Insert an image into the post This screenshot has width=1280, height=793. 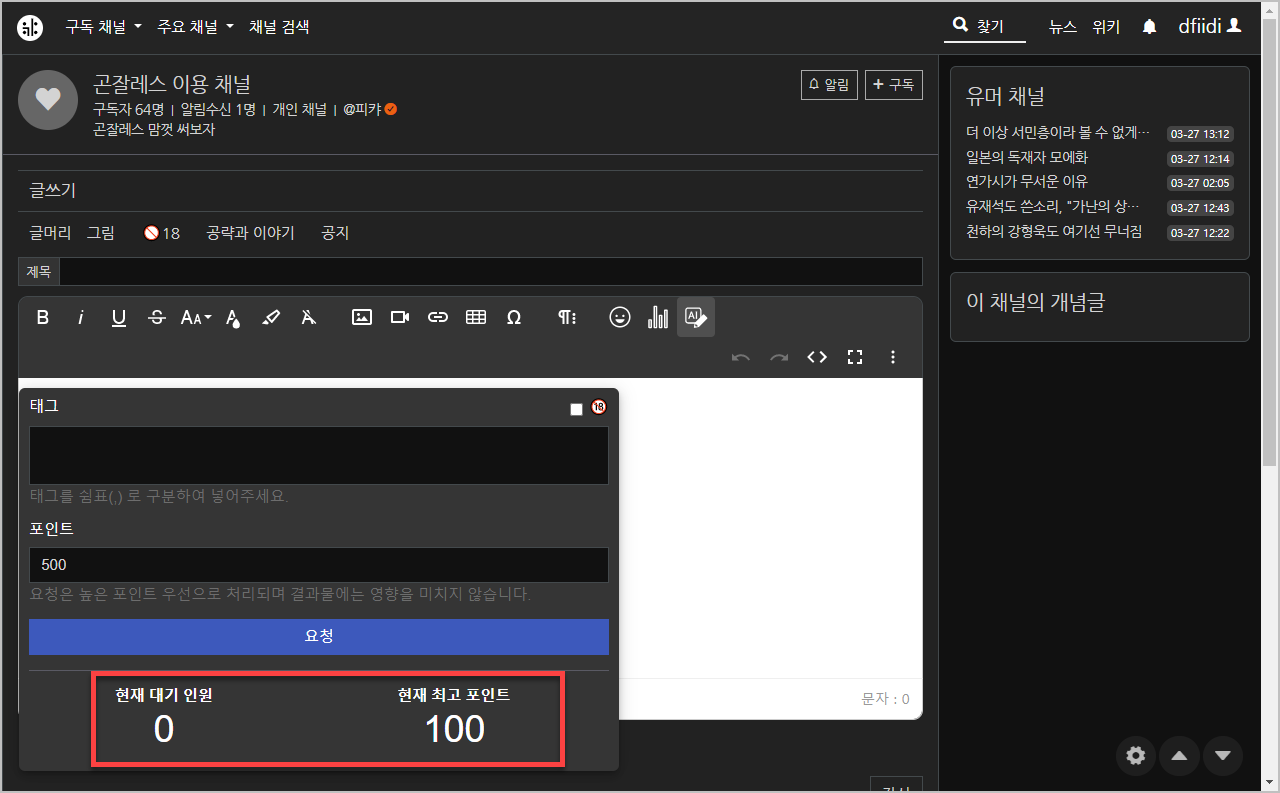coord(361,317)
